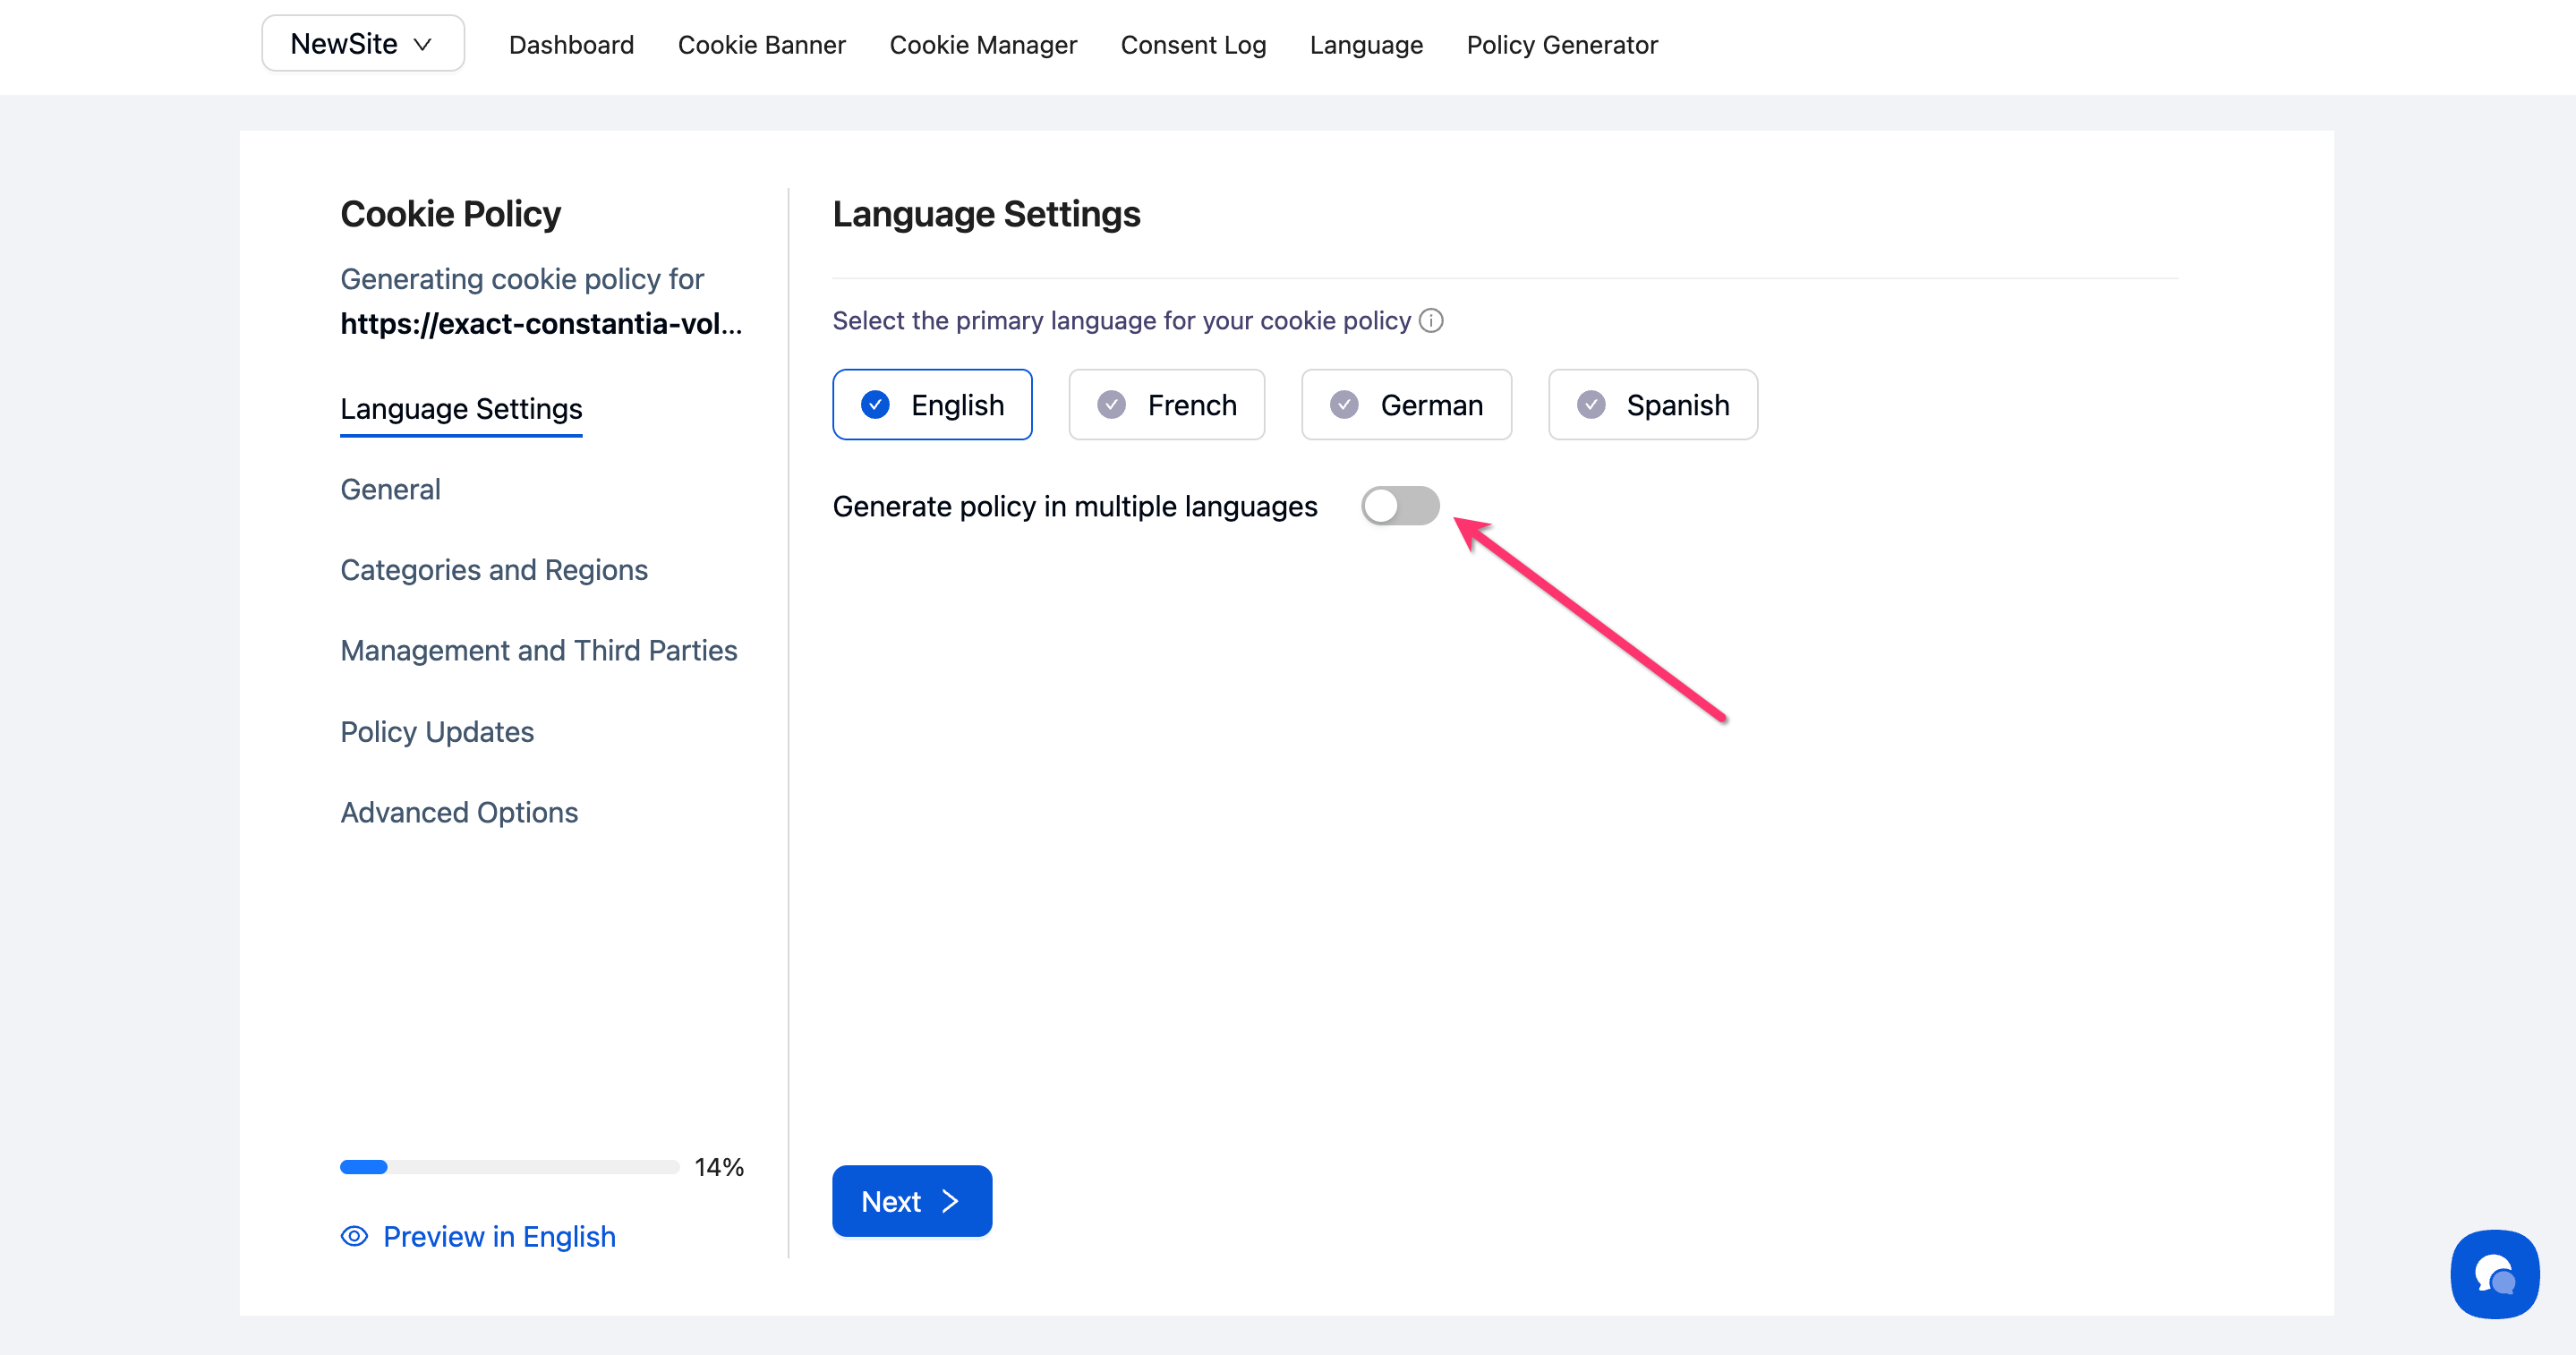
Task: Enable Generate policy in multiple languages toggle
Action: (x=1399, y=506)
